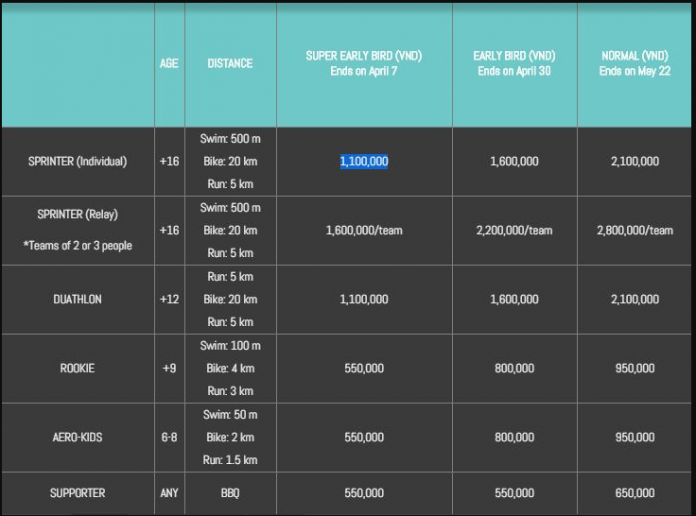The height and width of the screenshot is (516, 696).
Task: Click the 6-8 age cell for Aero-Kids
Action: [x=169, y=437]
